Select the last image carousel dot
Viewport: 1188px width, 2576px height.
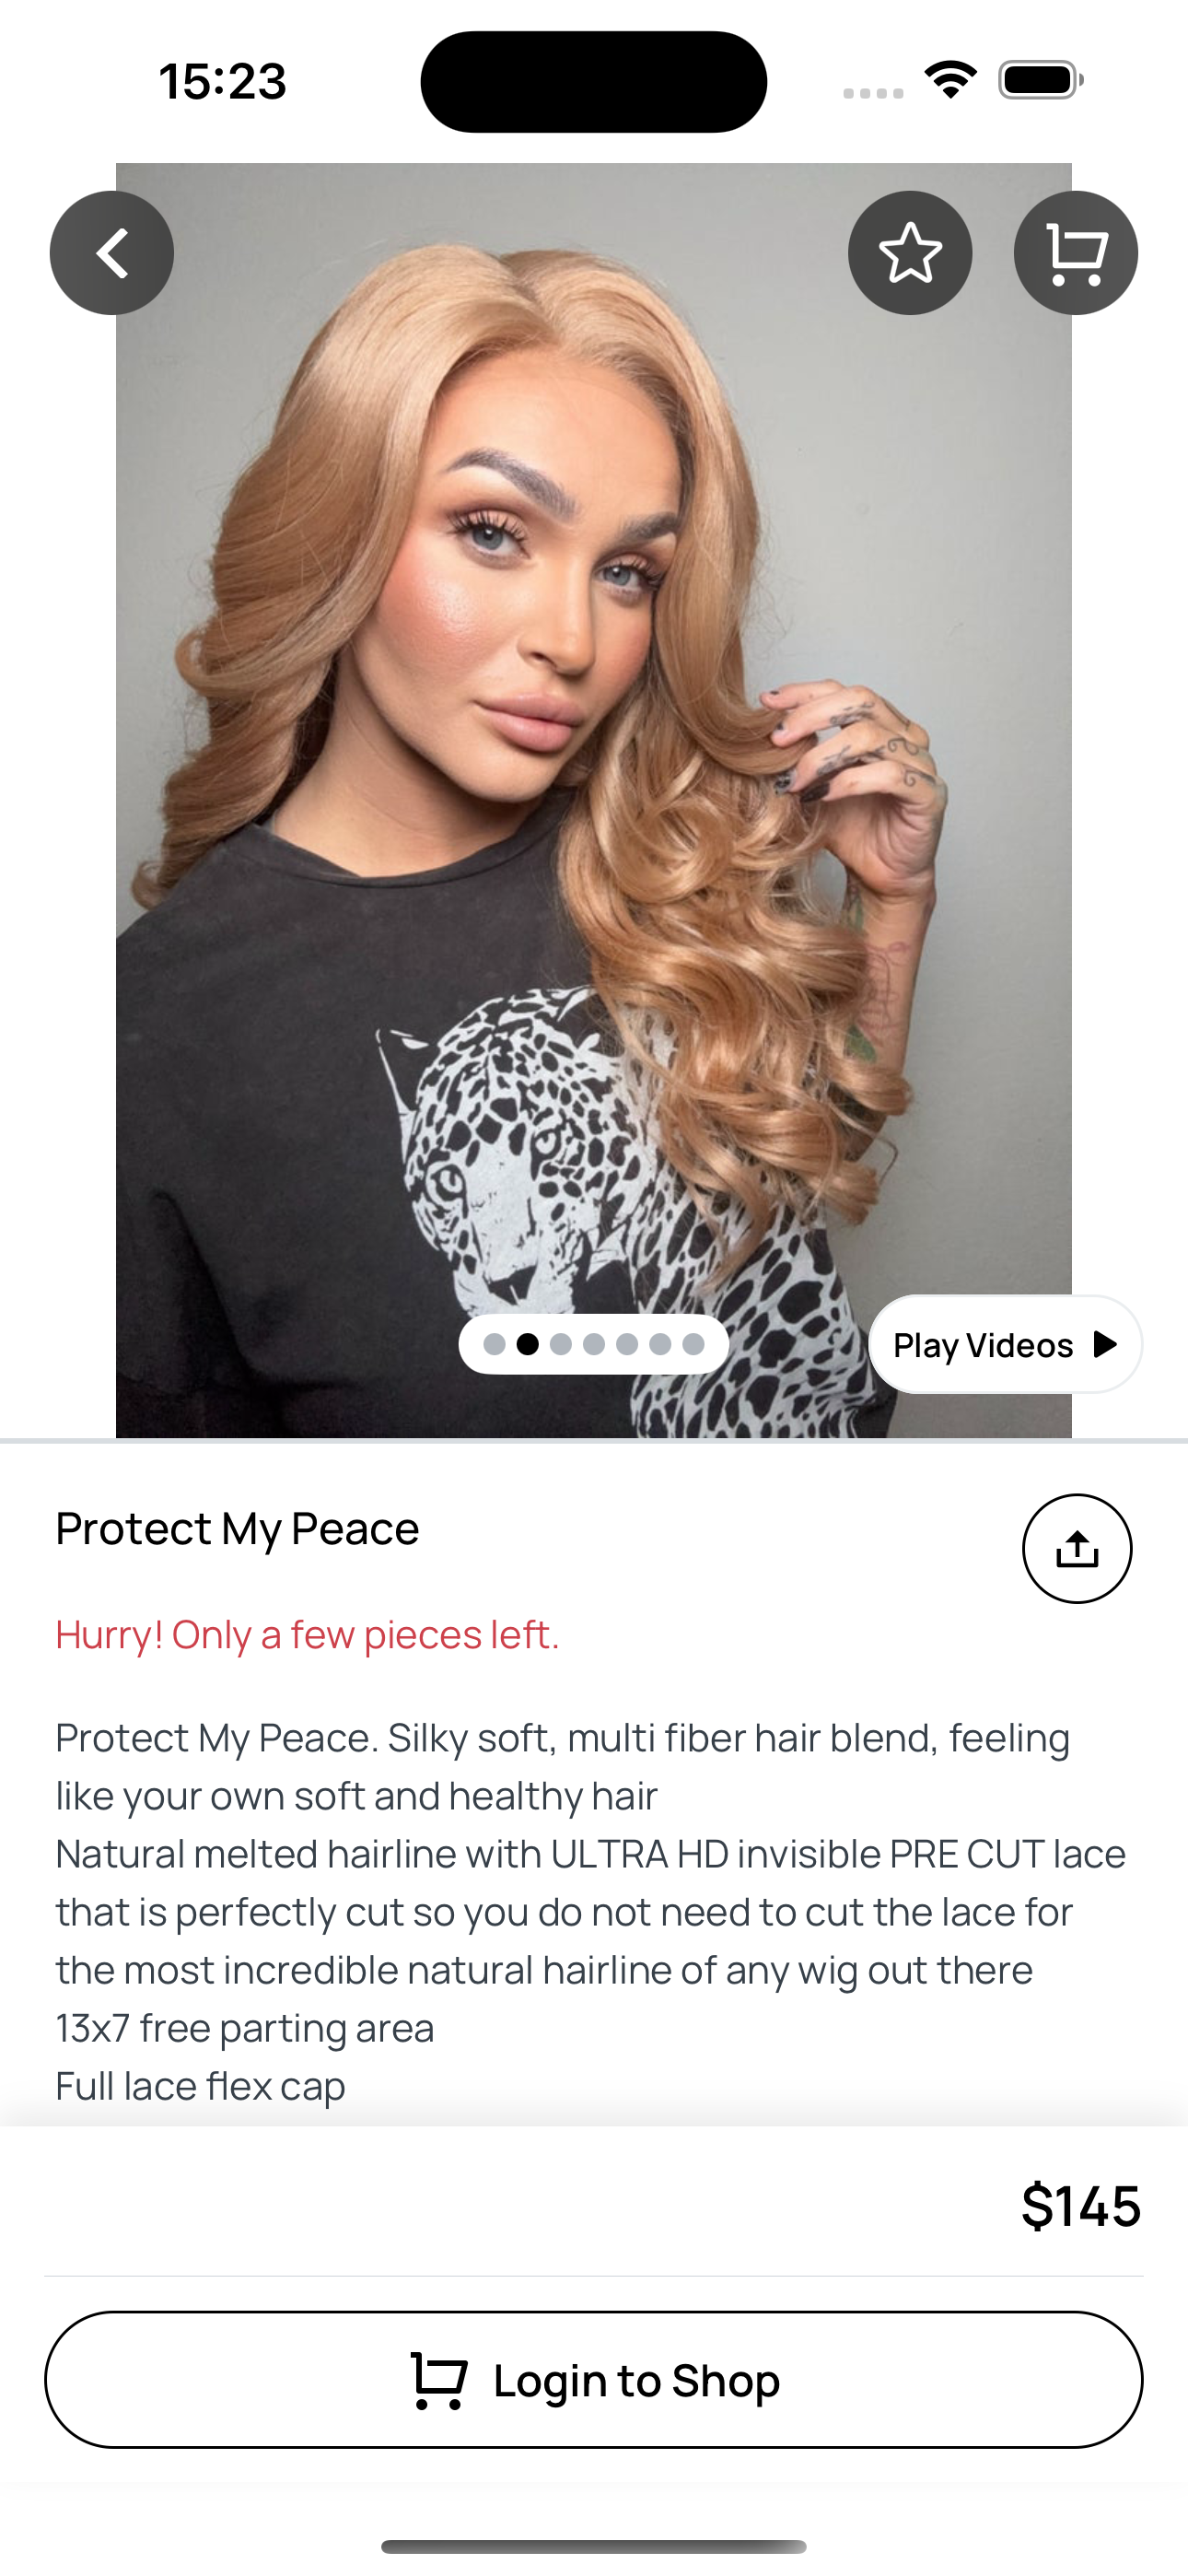(x=693, y=1345)
